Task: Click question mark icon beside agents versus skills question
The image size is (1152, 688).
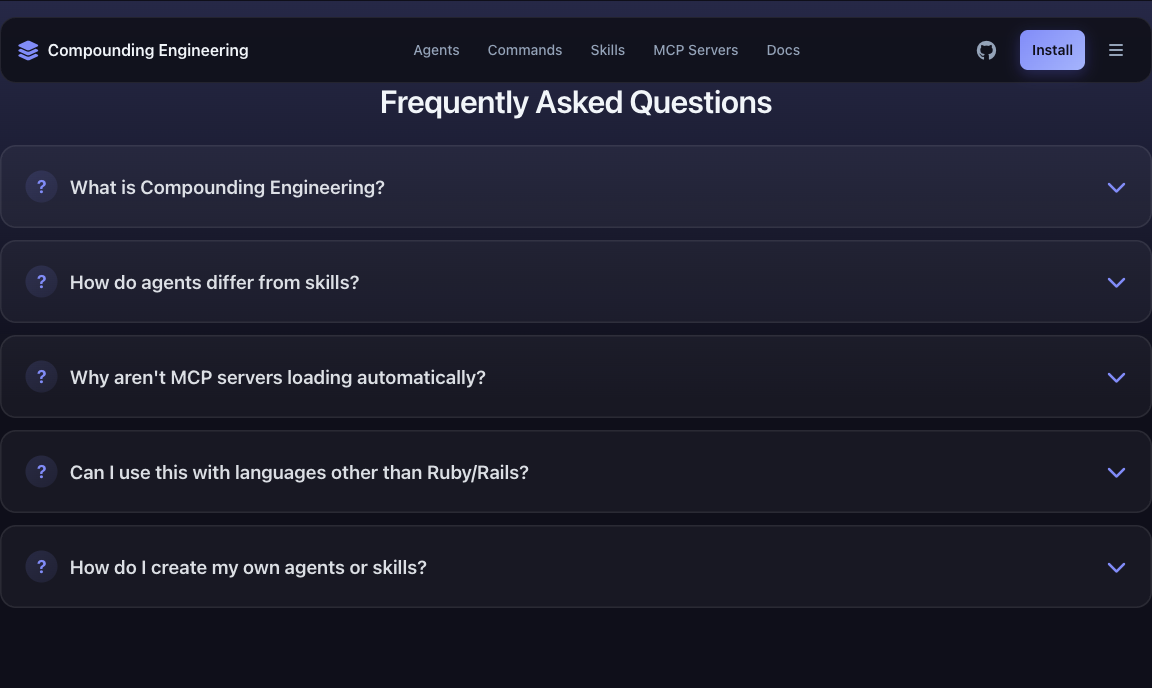Action: tap(41, 282)
